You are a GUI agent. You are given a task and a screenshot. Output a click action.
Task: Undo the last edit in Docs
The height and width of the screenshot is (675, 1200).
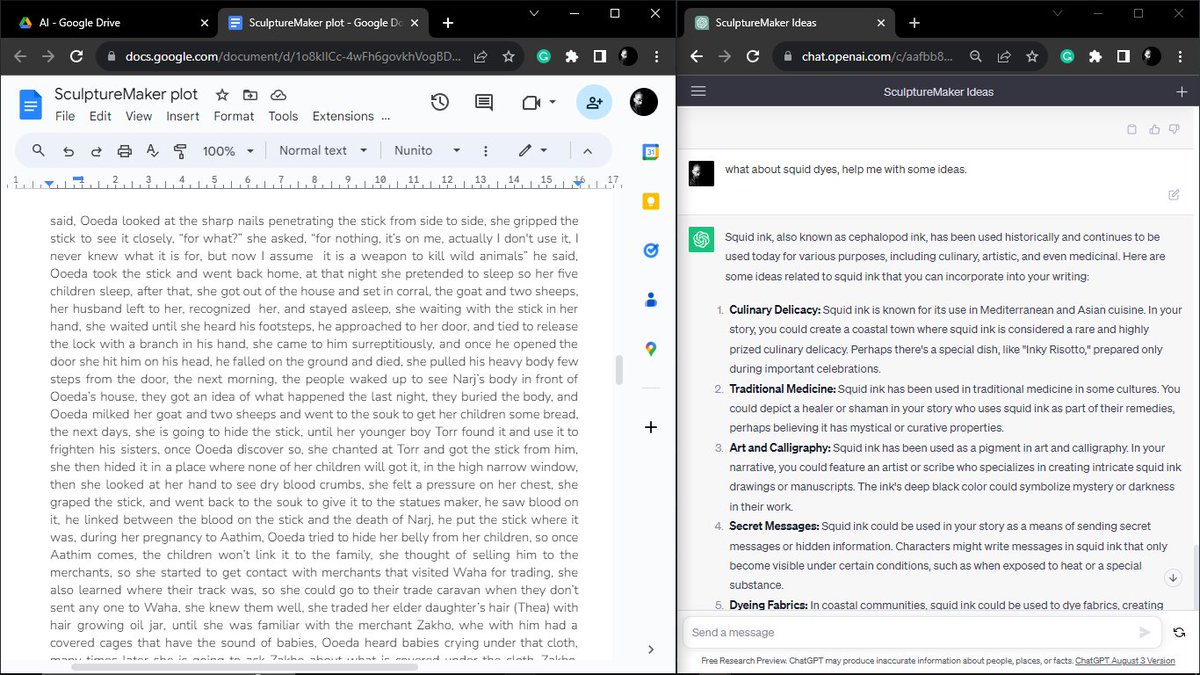(x=68, y=151)
